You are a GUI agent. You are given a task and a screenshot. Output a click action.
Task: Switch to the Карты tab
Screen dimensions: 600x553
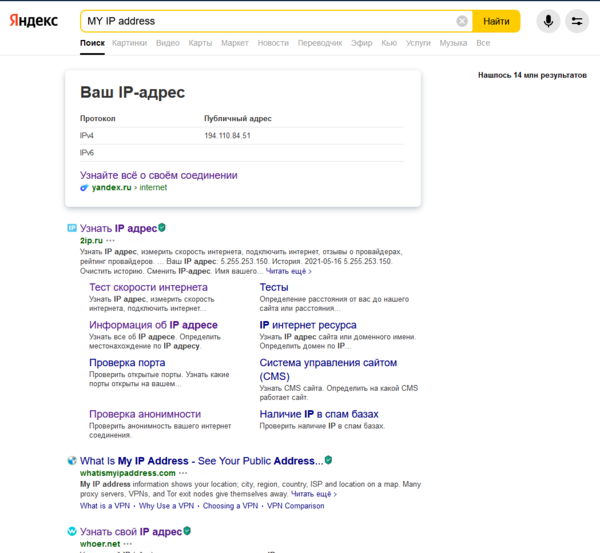[x=200, y=43]
